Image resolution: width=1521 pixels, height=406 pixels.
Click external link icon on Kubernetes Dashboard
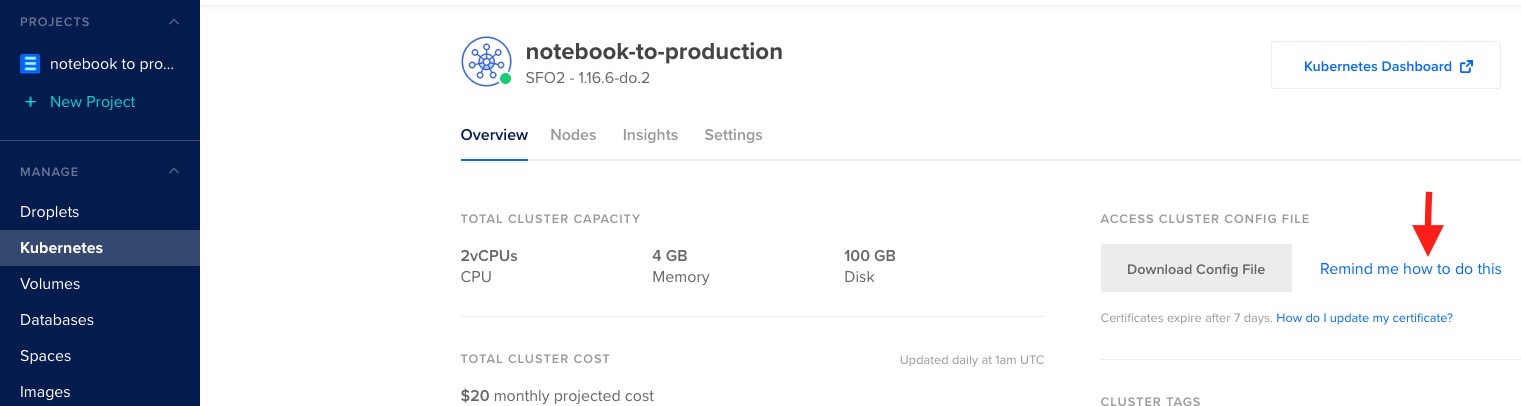[x=1466, y=67]
